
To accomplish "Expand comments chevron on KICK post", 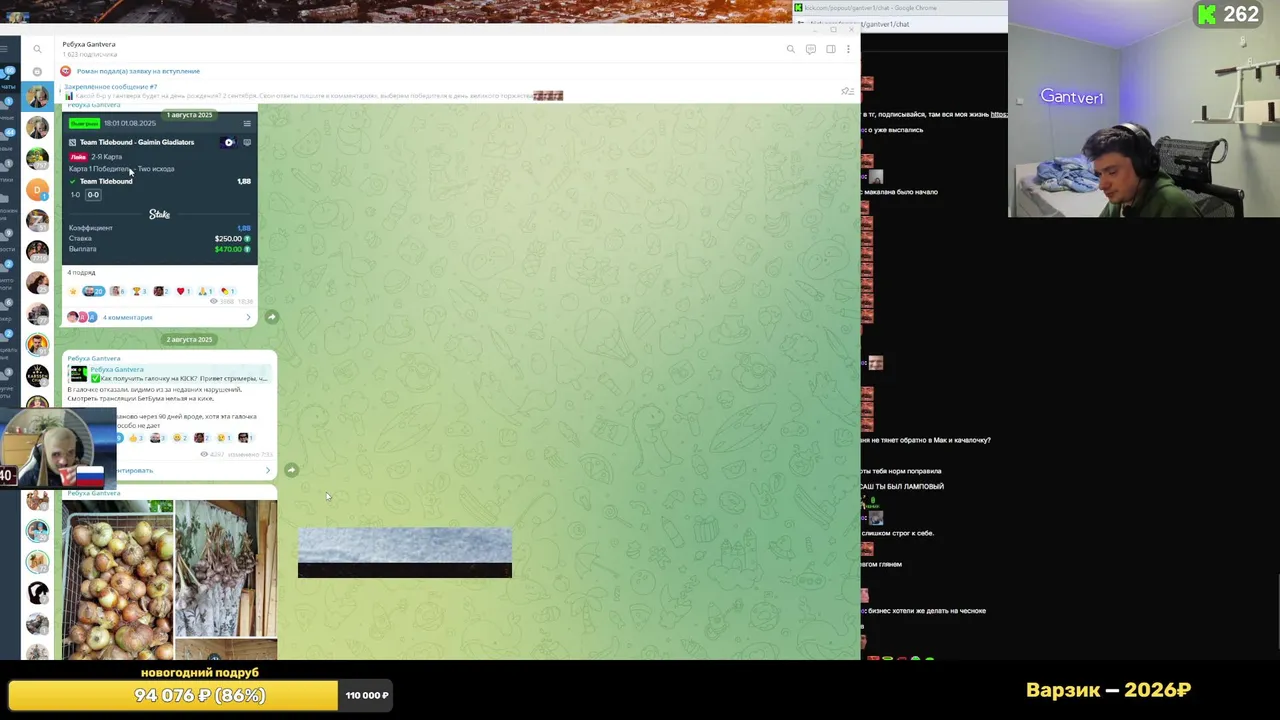I will (267, 470).
